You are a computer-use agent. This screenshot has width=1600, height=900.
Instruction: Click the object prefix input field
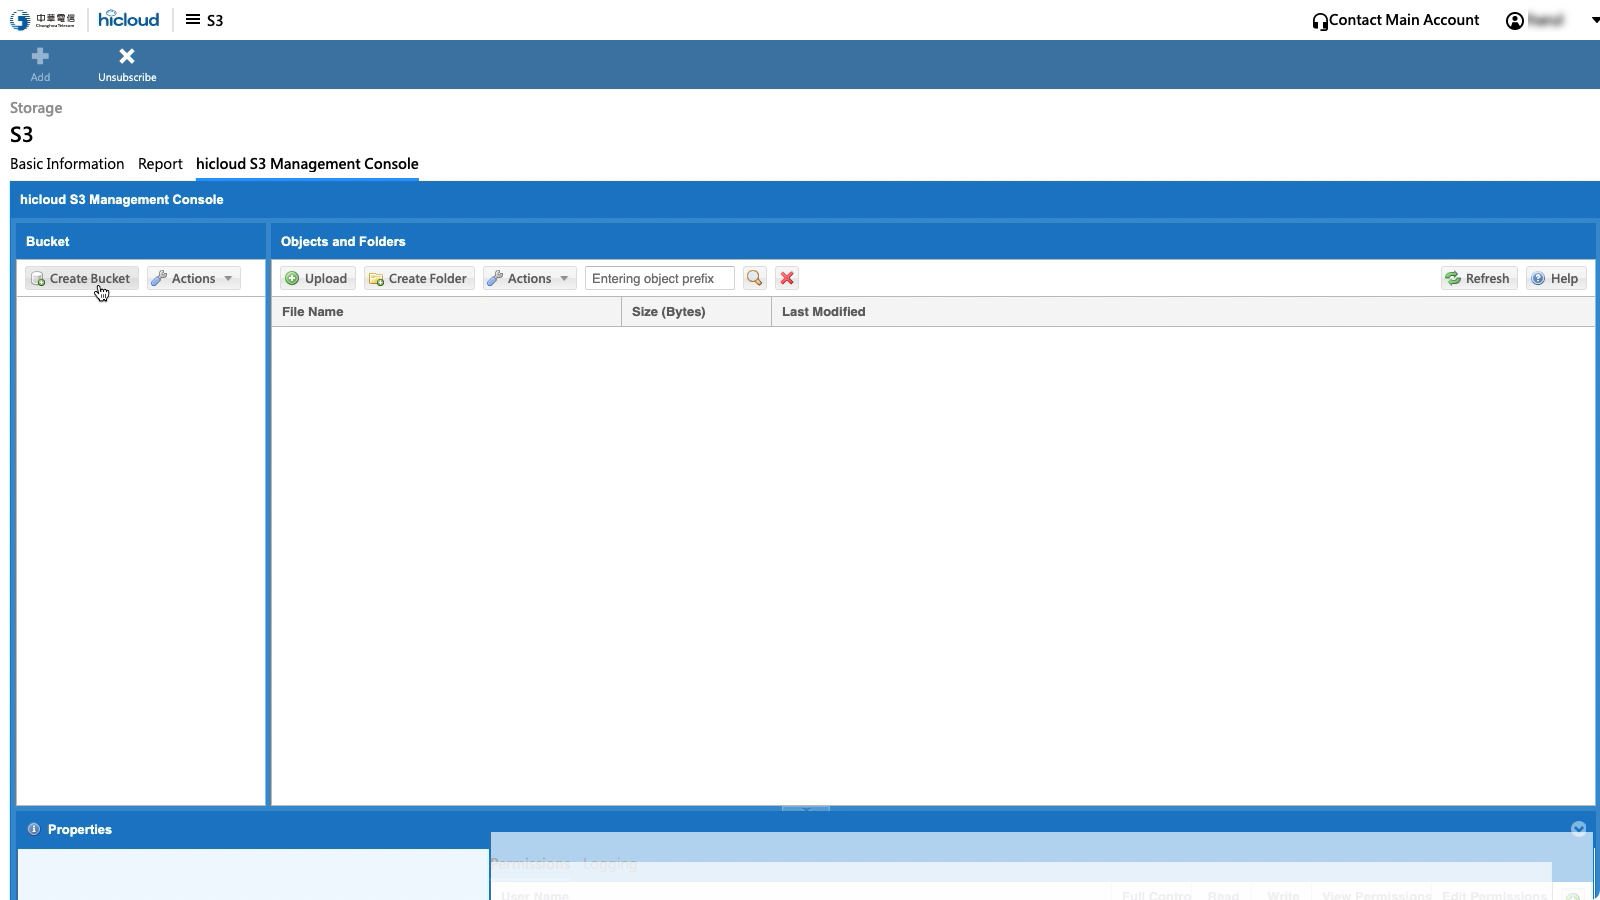pos(659,278)
